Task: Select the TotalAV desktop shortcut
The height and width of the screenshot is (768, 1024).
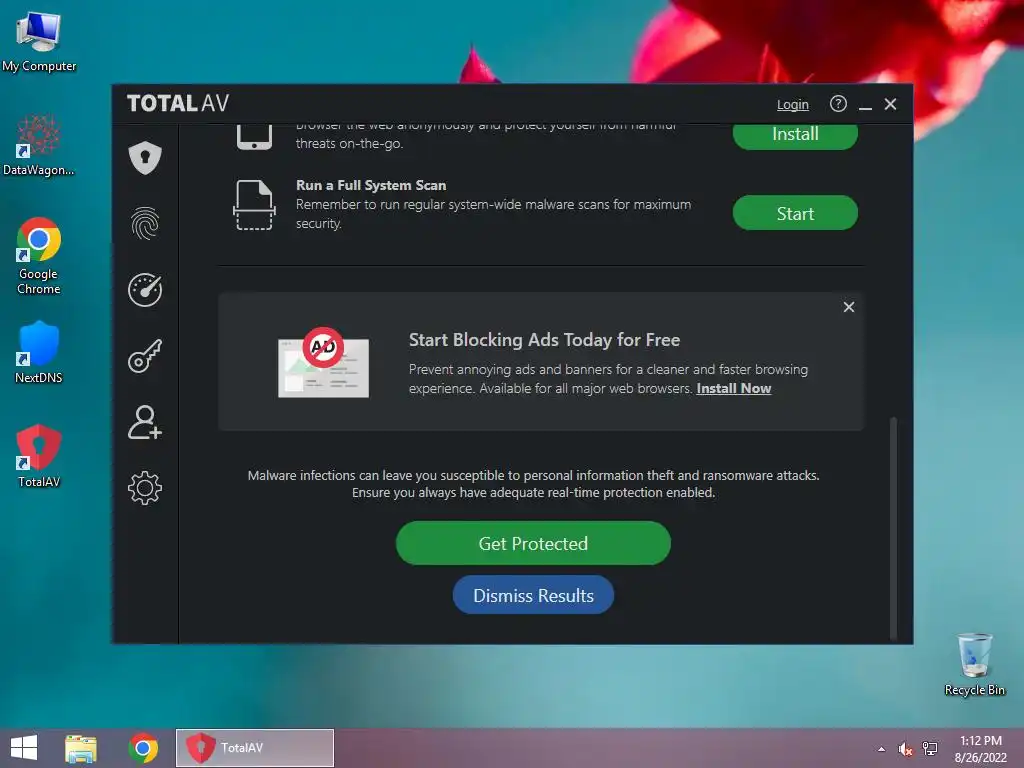Action: (x=39, y=456)
